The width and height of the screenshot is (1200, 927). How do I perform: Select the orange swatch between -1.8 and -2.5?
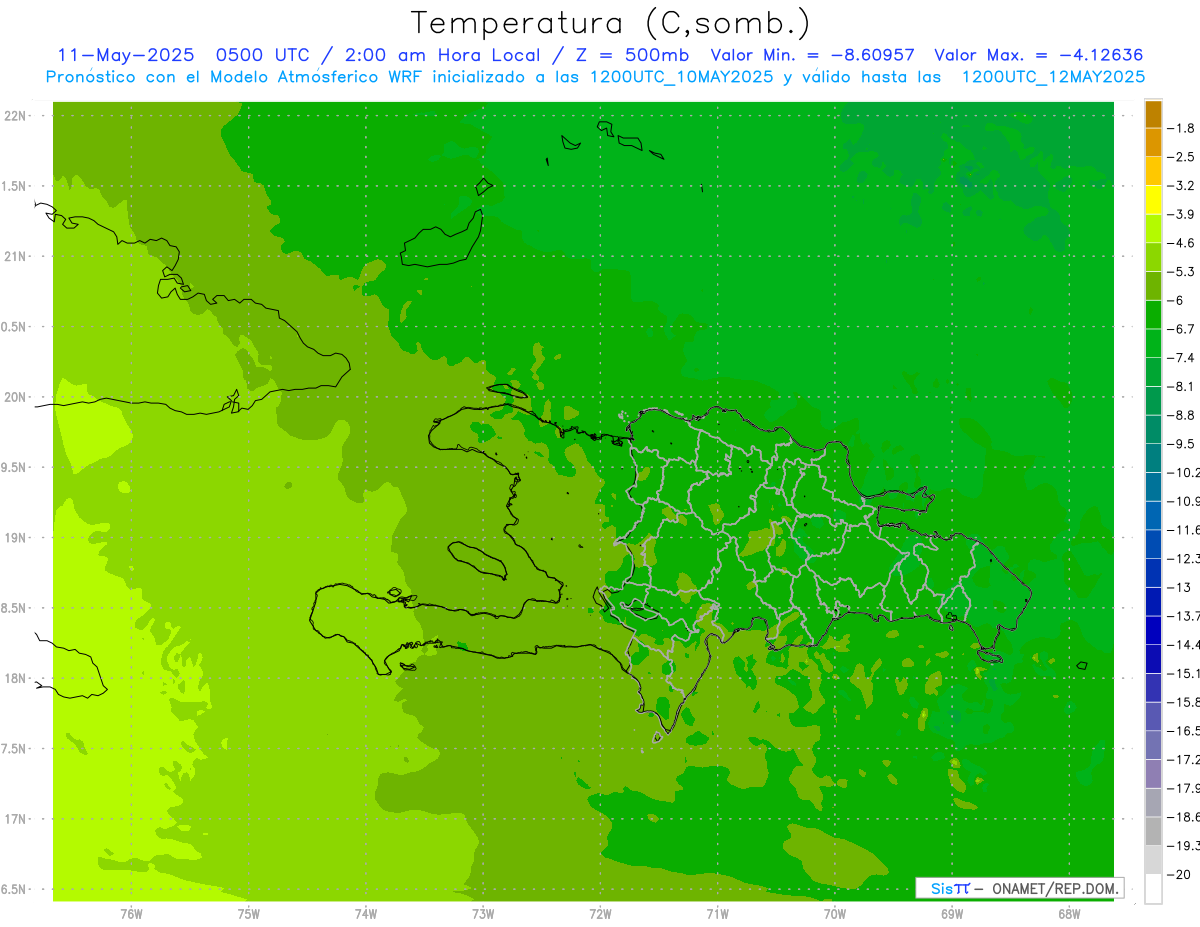point(1153,143)
